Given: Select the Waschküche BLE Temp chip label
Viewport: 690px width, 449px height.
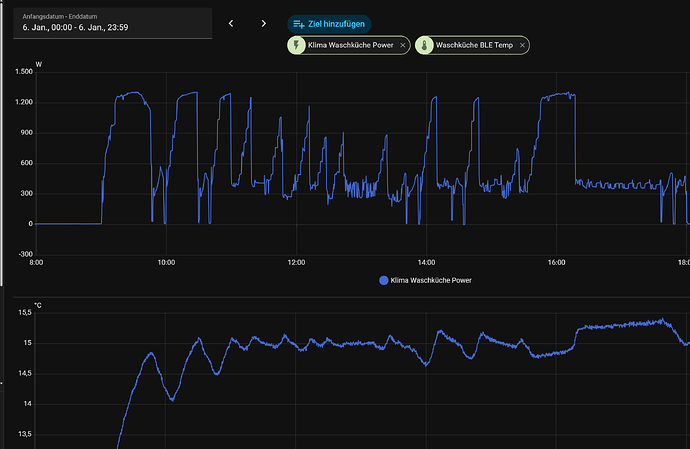Looking at the screenshot, I should point(475,45).
